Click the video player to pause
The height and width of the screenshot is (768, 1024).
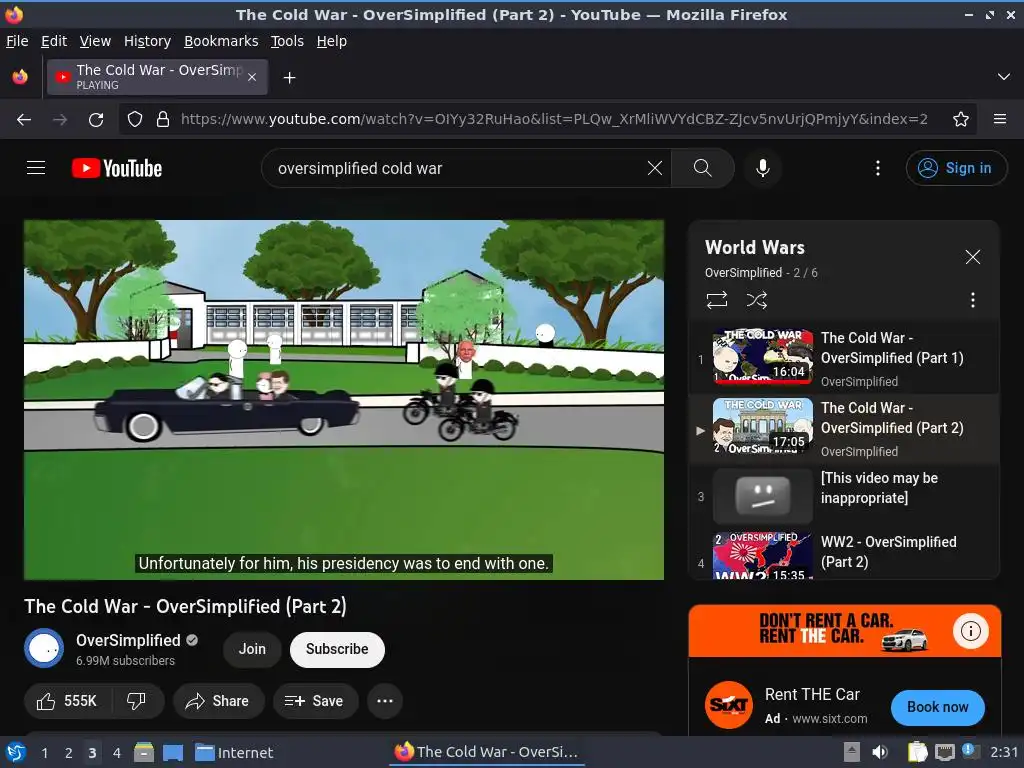click(x=344, y=399)
